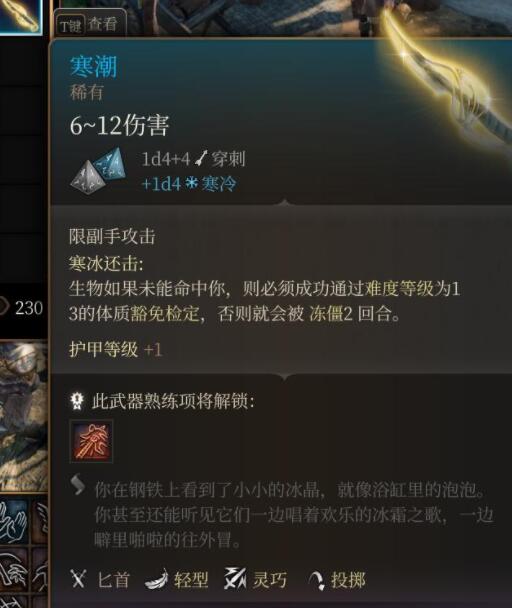Click the 230 value in left panel

click(29, 308)
